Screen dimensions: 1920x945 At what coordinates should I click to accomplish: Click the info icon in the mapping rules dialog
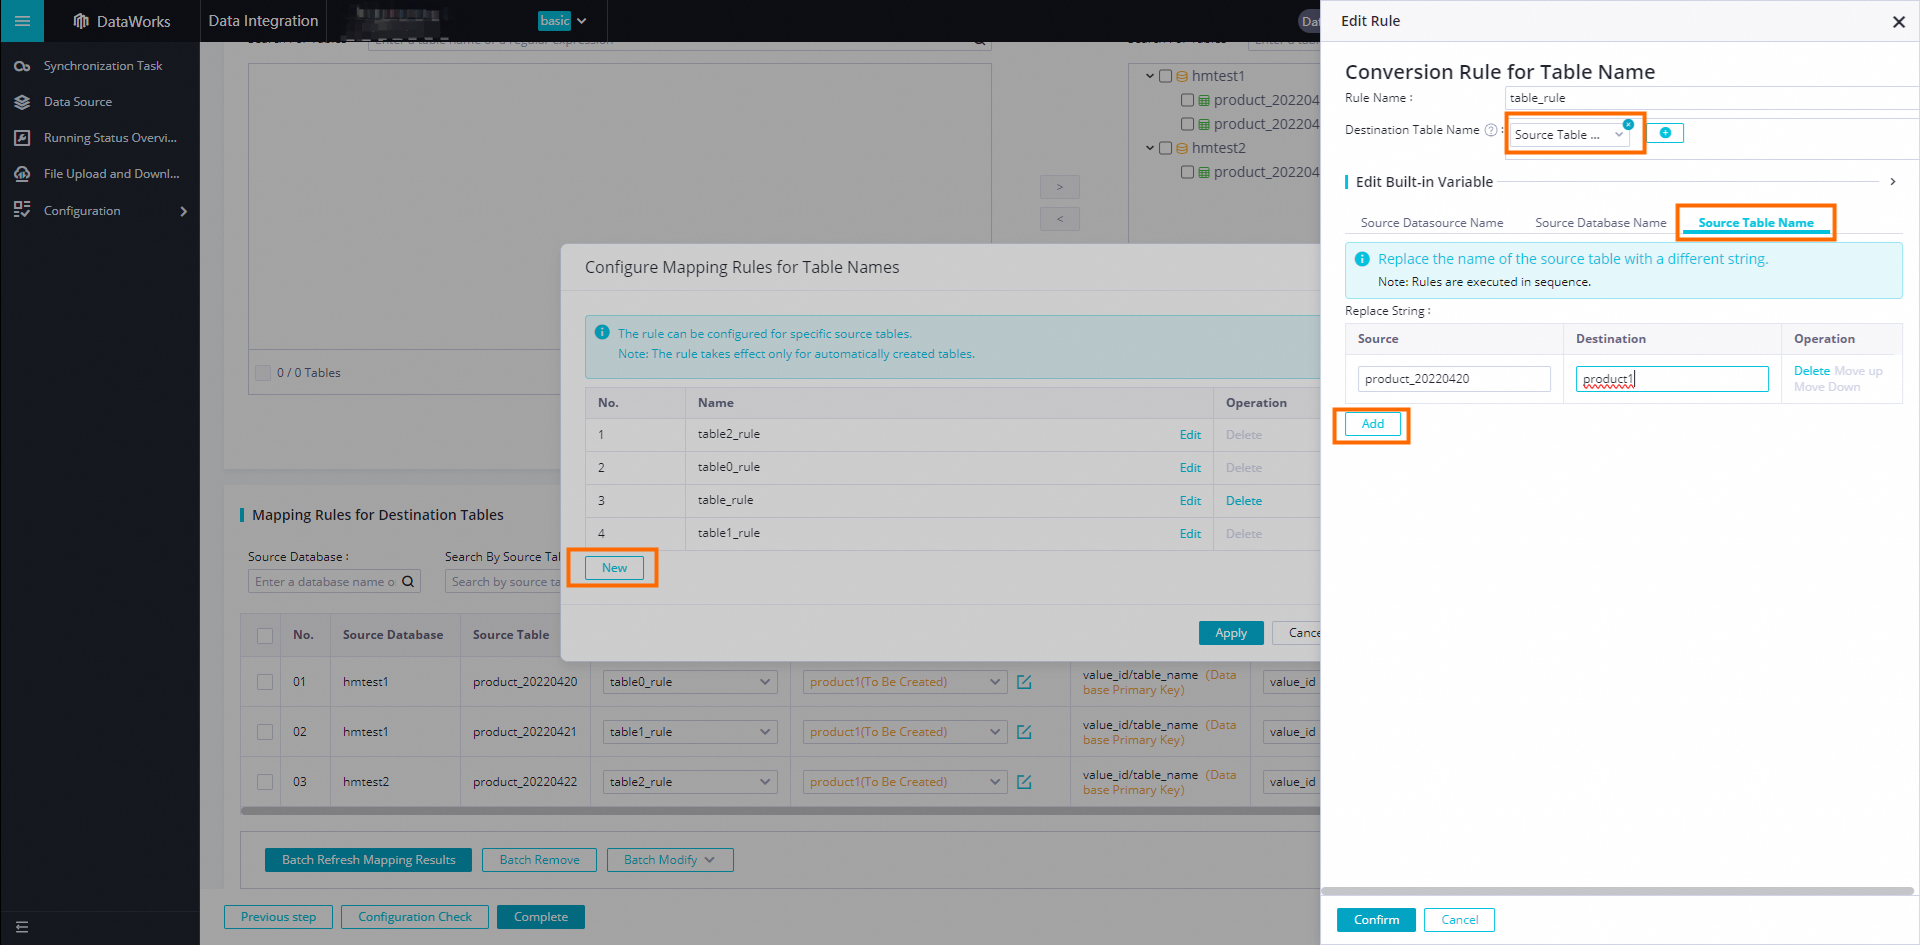[x=602, y=333]
